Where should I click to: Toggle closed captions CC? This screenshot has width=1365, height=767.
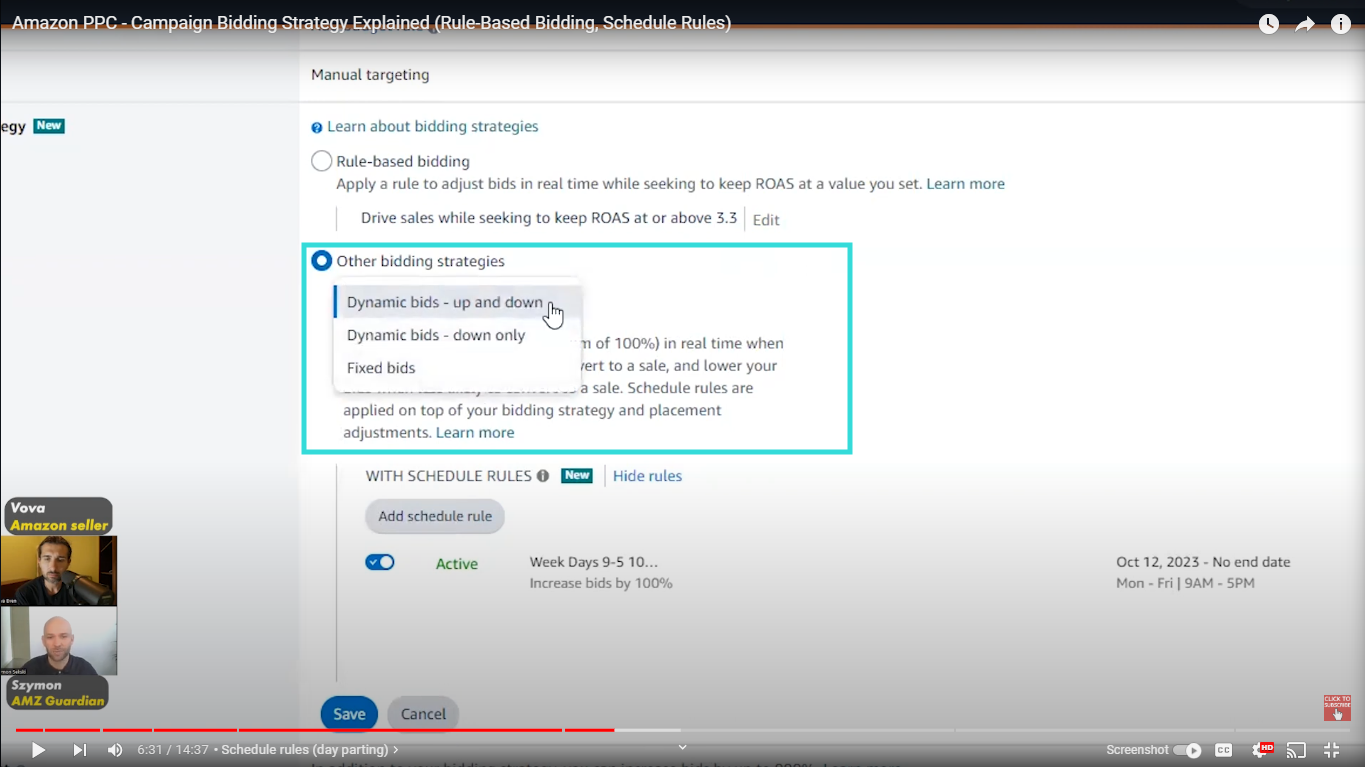(1223, 750)
